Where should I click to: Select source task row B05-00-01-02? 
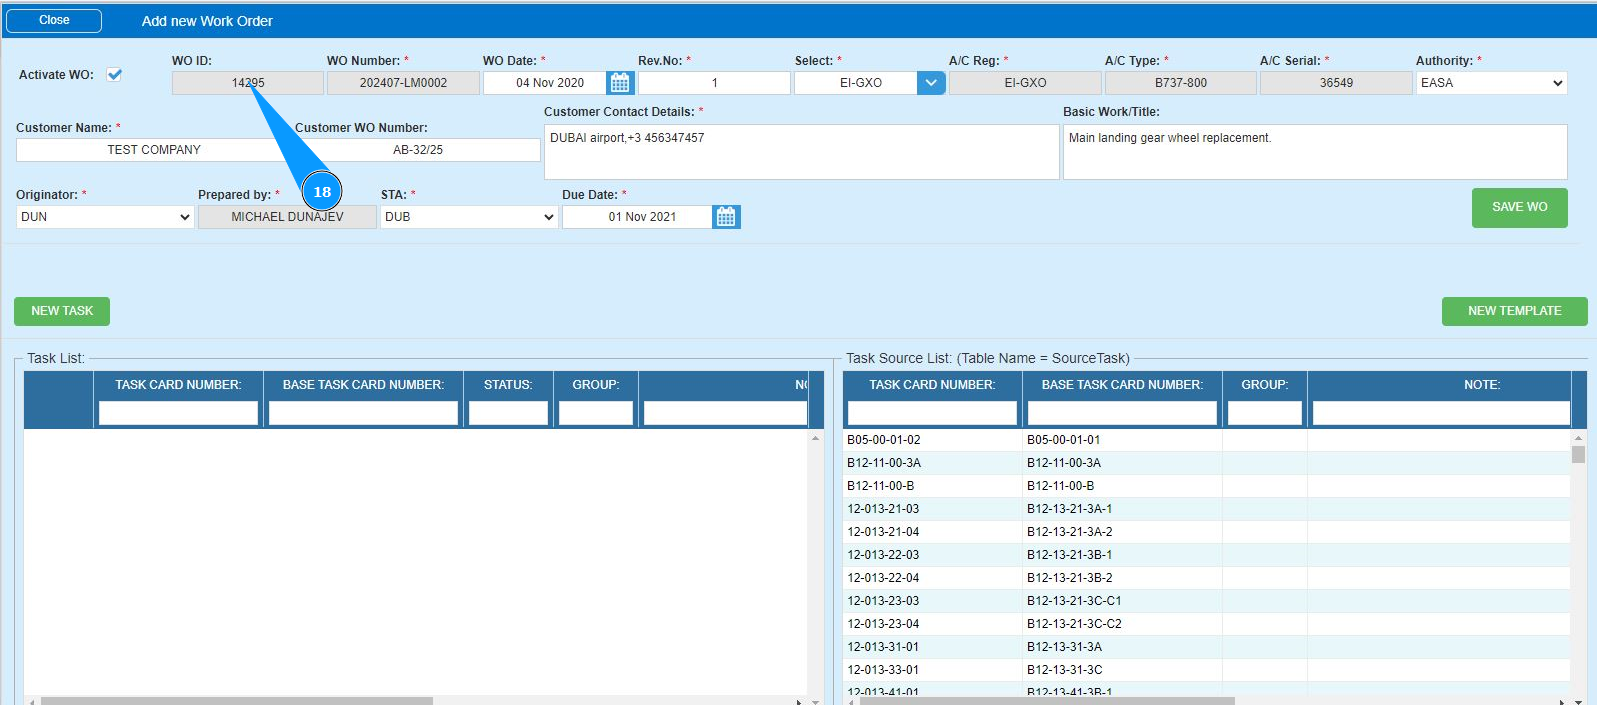pos(884,440)
